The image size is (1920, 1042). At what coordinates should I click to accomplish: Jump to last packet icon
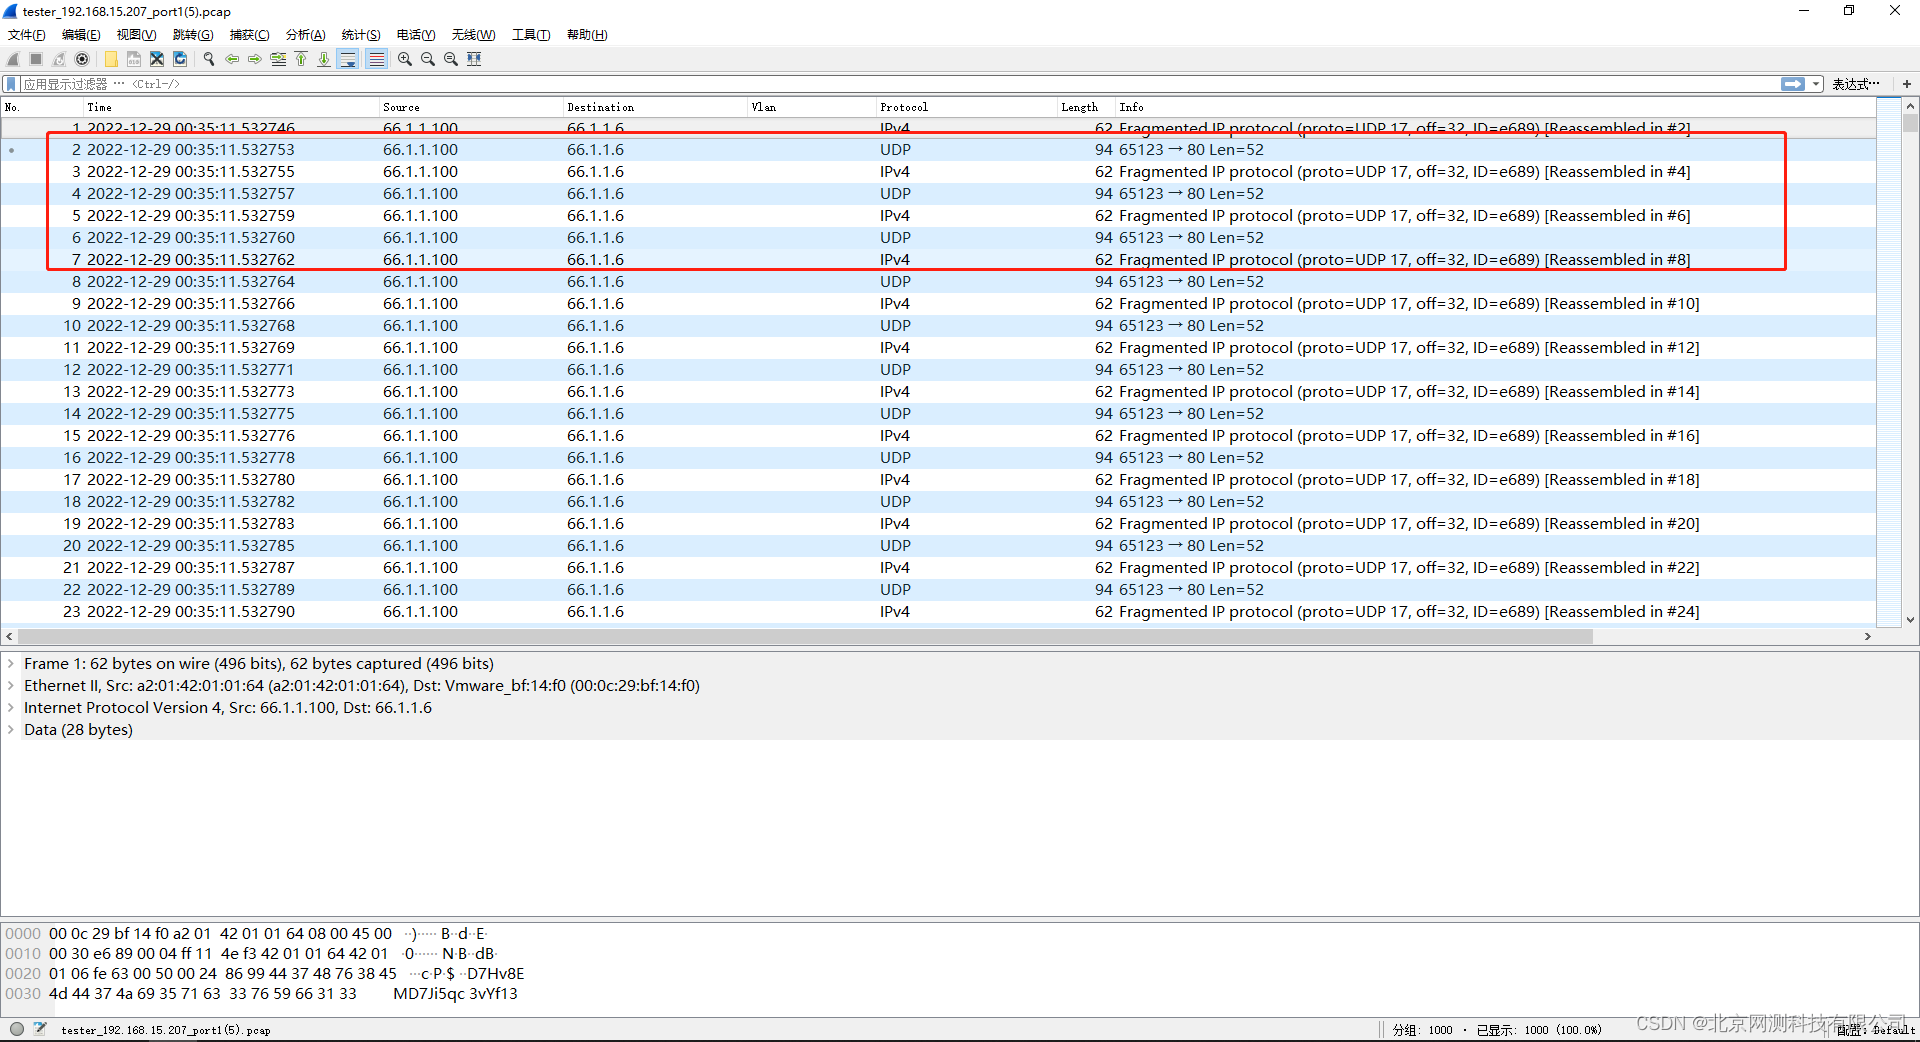tap(324, 59)
